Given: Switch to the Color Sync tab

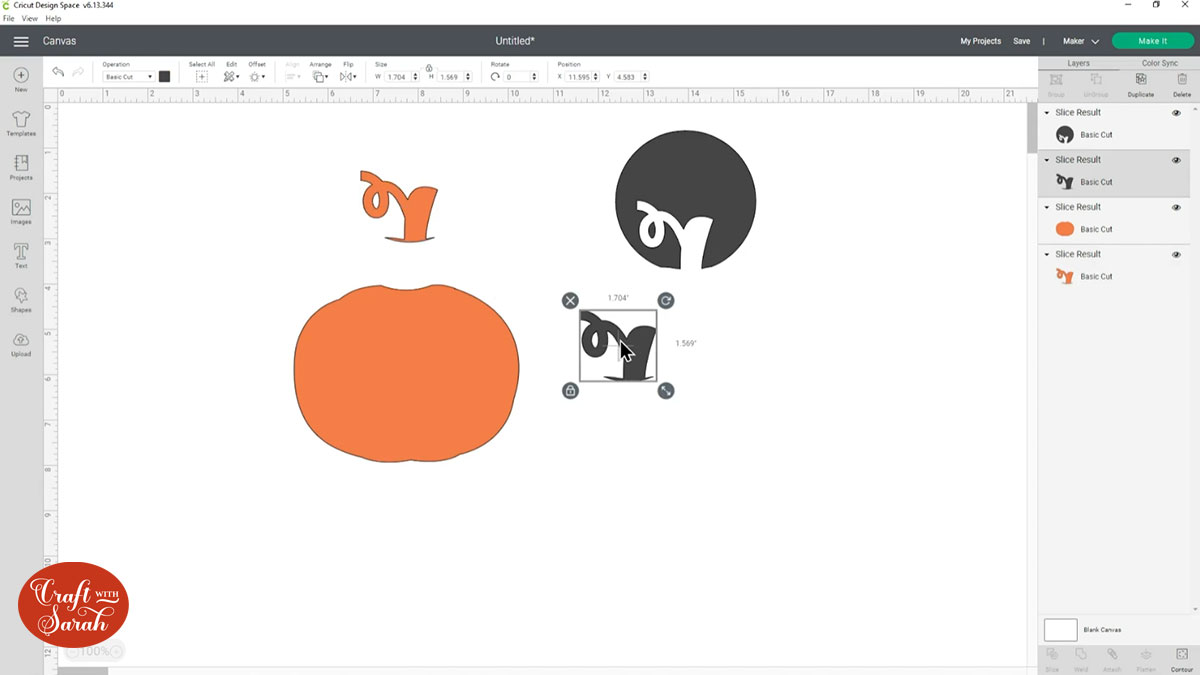Looking at the screenshot, I should [1159, 63].
